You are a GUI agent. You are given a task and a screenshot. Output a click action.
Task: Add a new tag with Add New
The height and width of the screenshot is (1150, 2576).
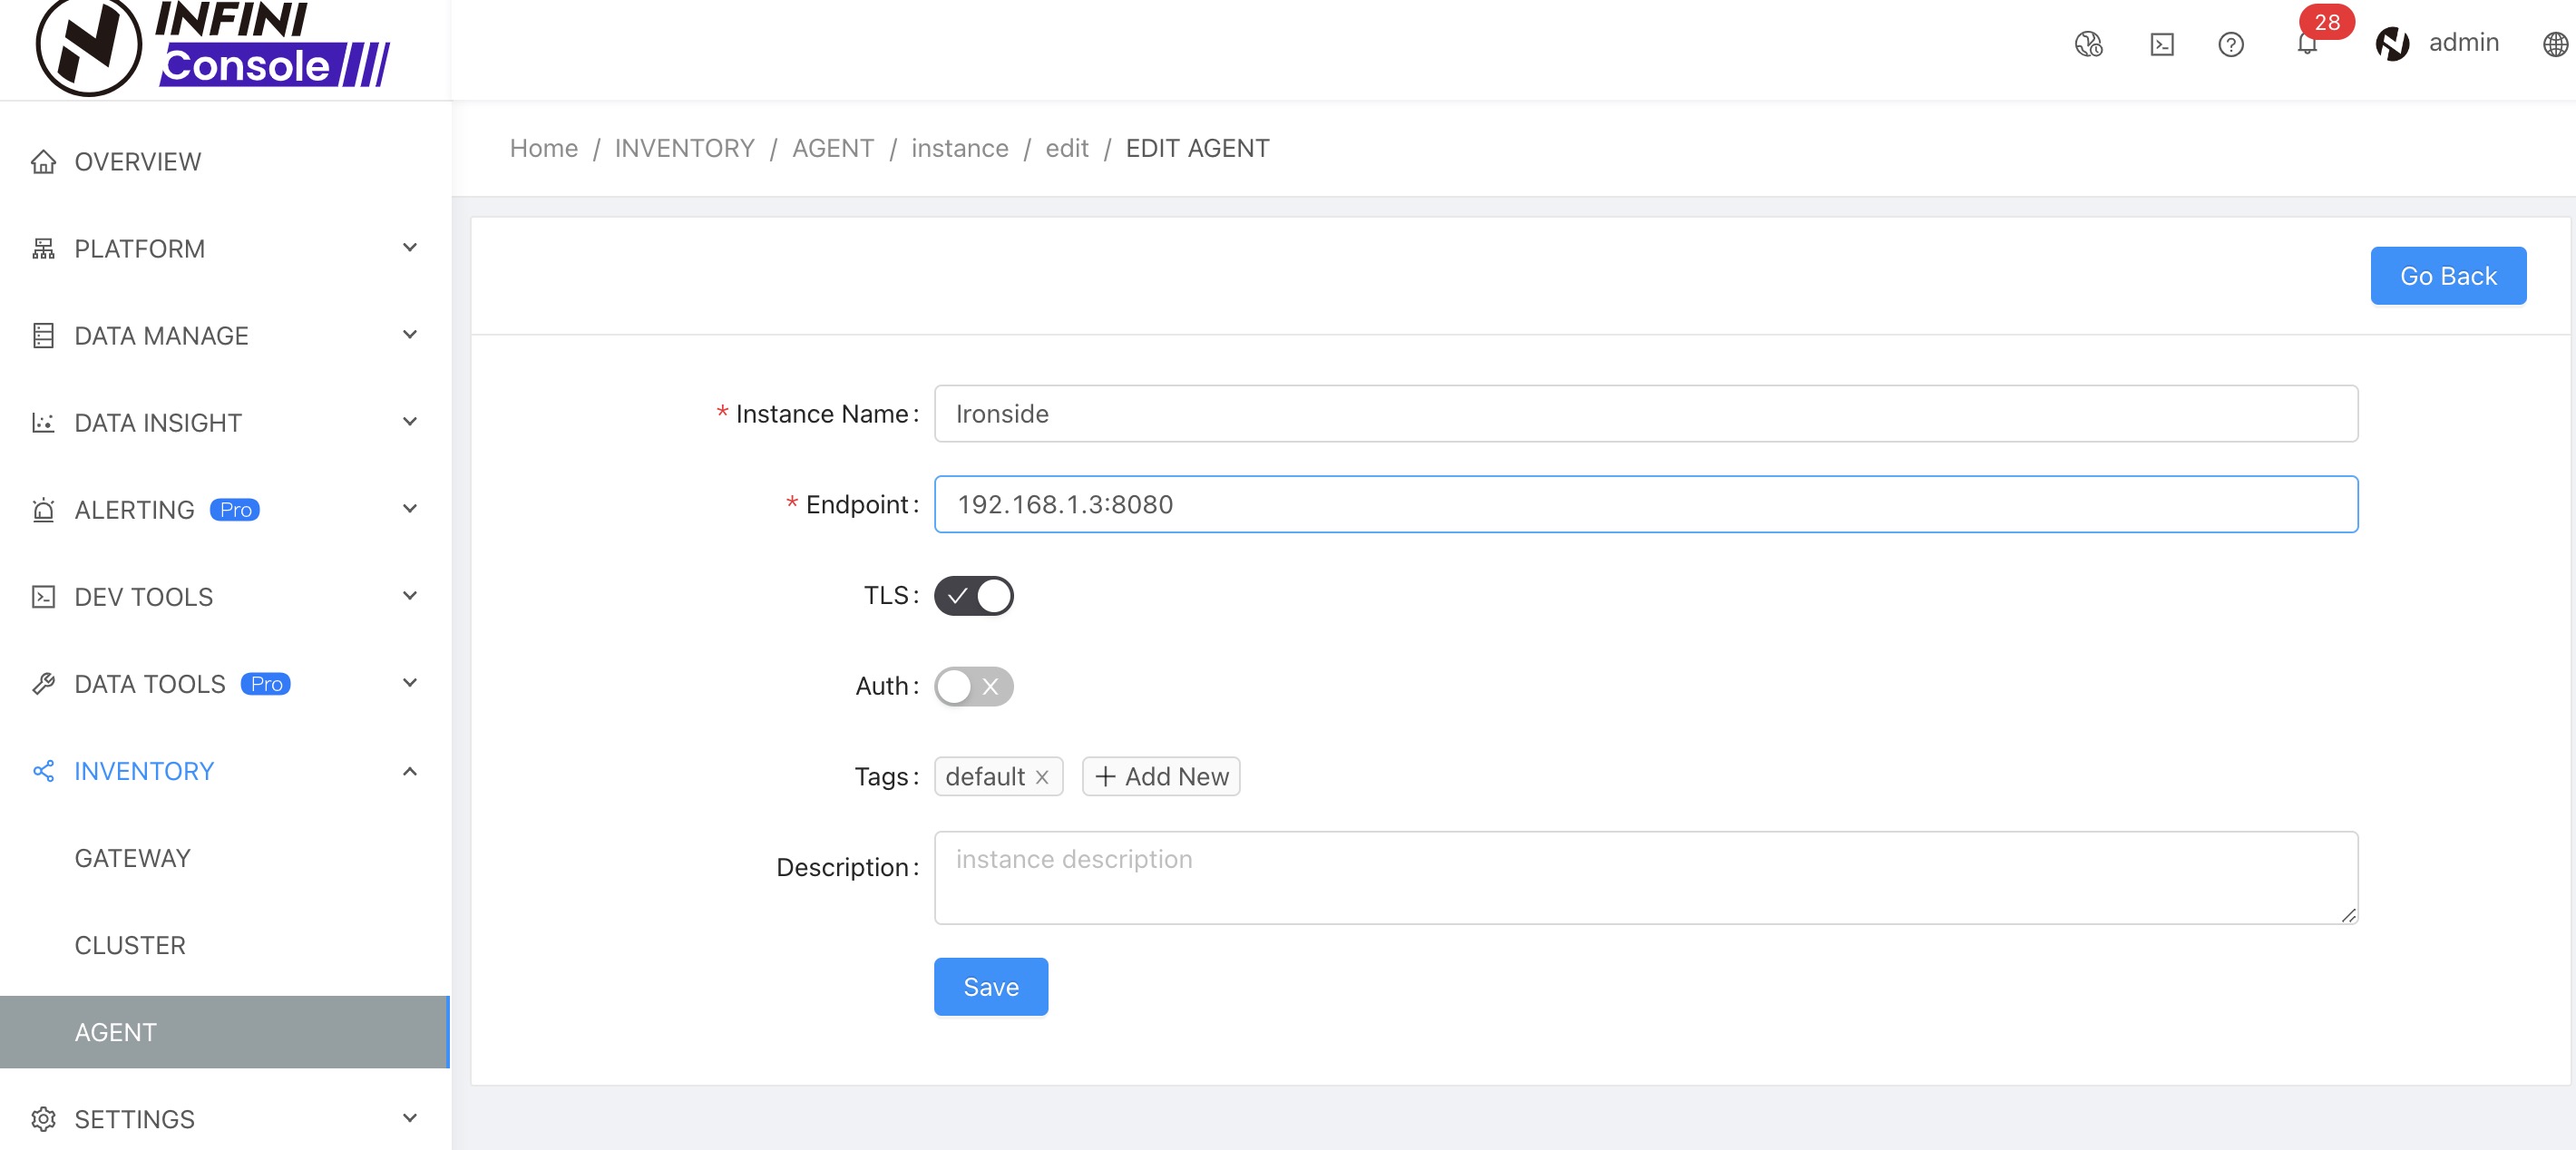click(1160, 777)
